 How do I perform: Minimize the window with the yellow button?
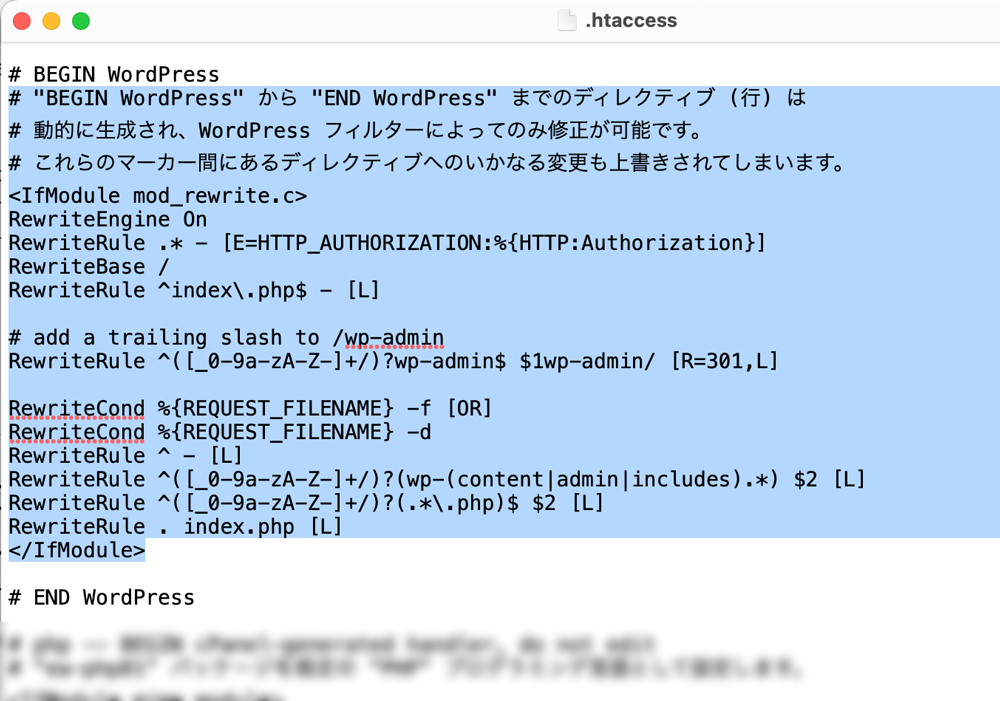pos(51,21)
